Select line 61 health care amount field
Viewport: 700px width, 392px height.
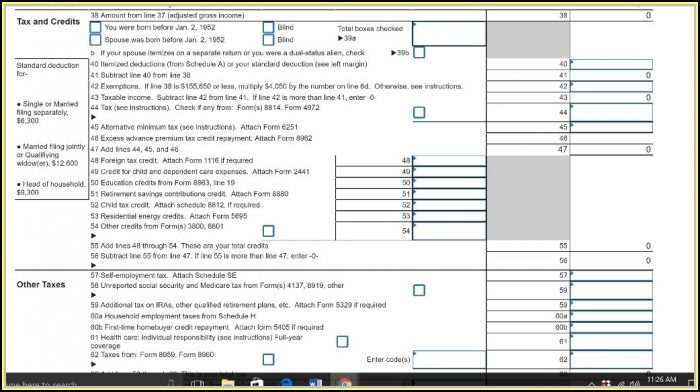coord(611,342)
